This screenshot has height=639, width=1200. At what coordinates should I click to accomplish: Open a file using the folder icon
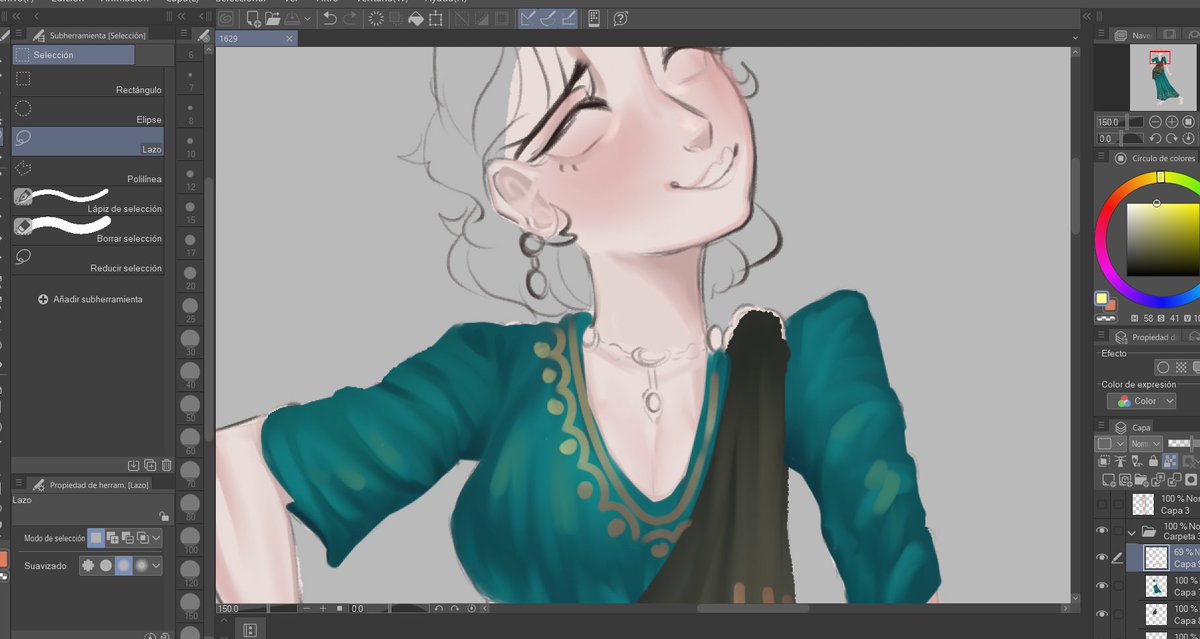273,18
